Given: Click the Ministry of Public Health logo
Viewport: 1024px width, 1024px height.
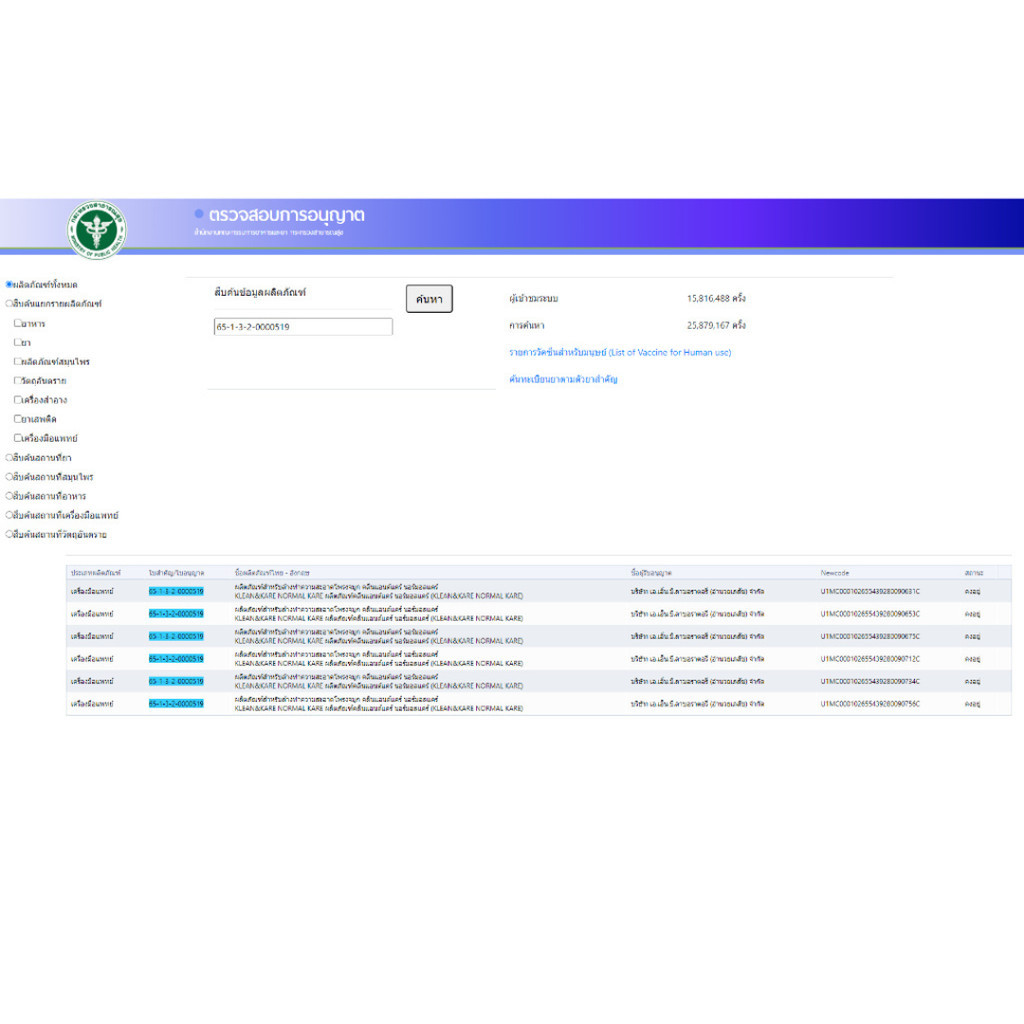Looking at the screenshot, I should pyautogui.click(x=97, y=230).
